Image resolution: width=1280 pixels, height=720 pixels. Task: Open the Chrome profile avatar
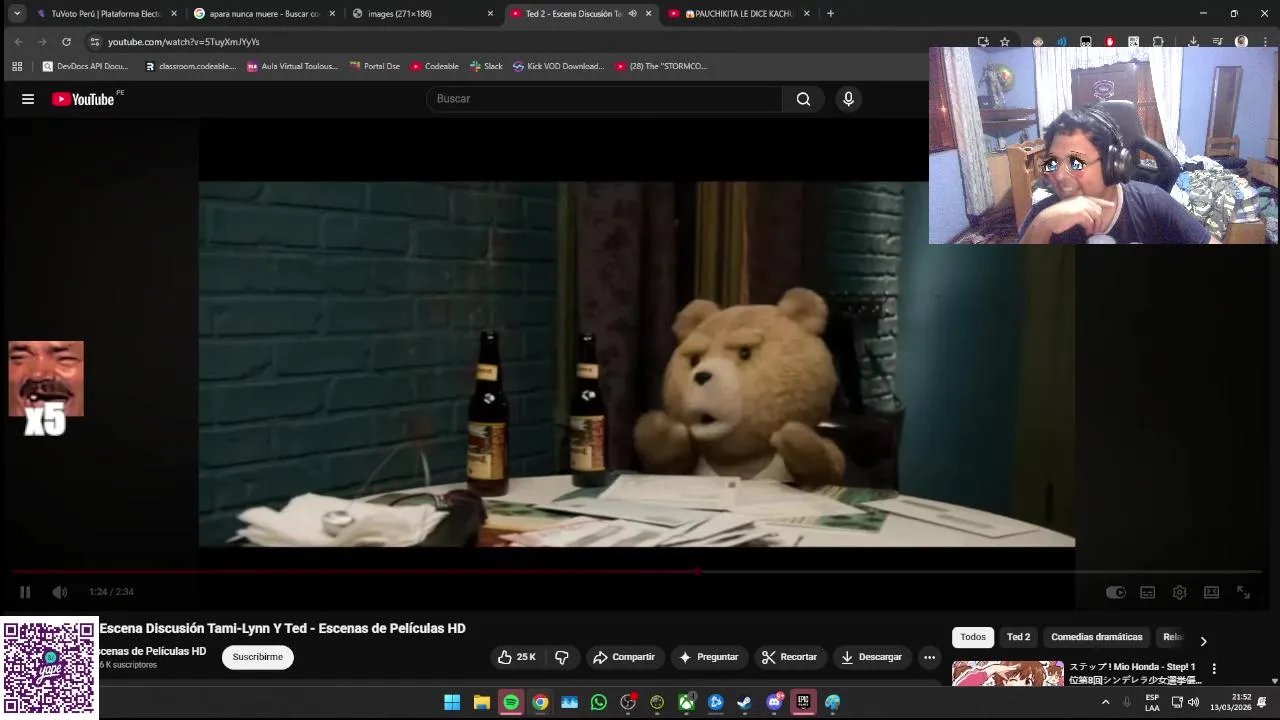pos(1241,42)
